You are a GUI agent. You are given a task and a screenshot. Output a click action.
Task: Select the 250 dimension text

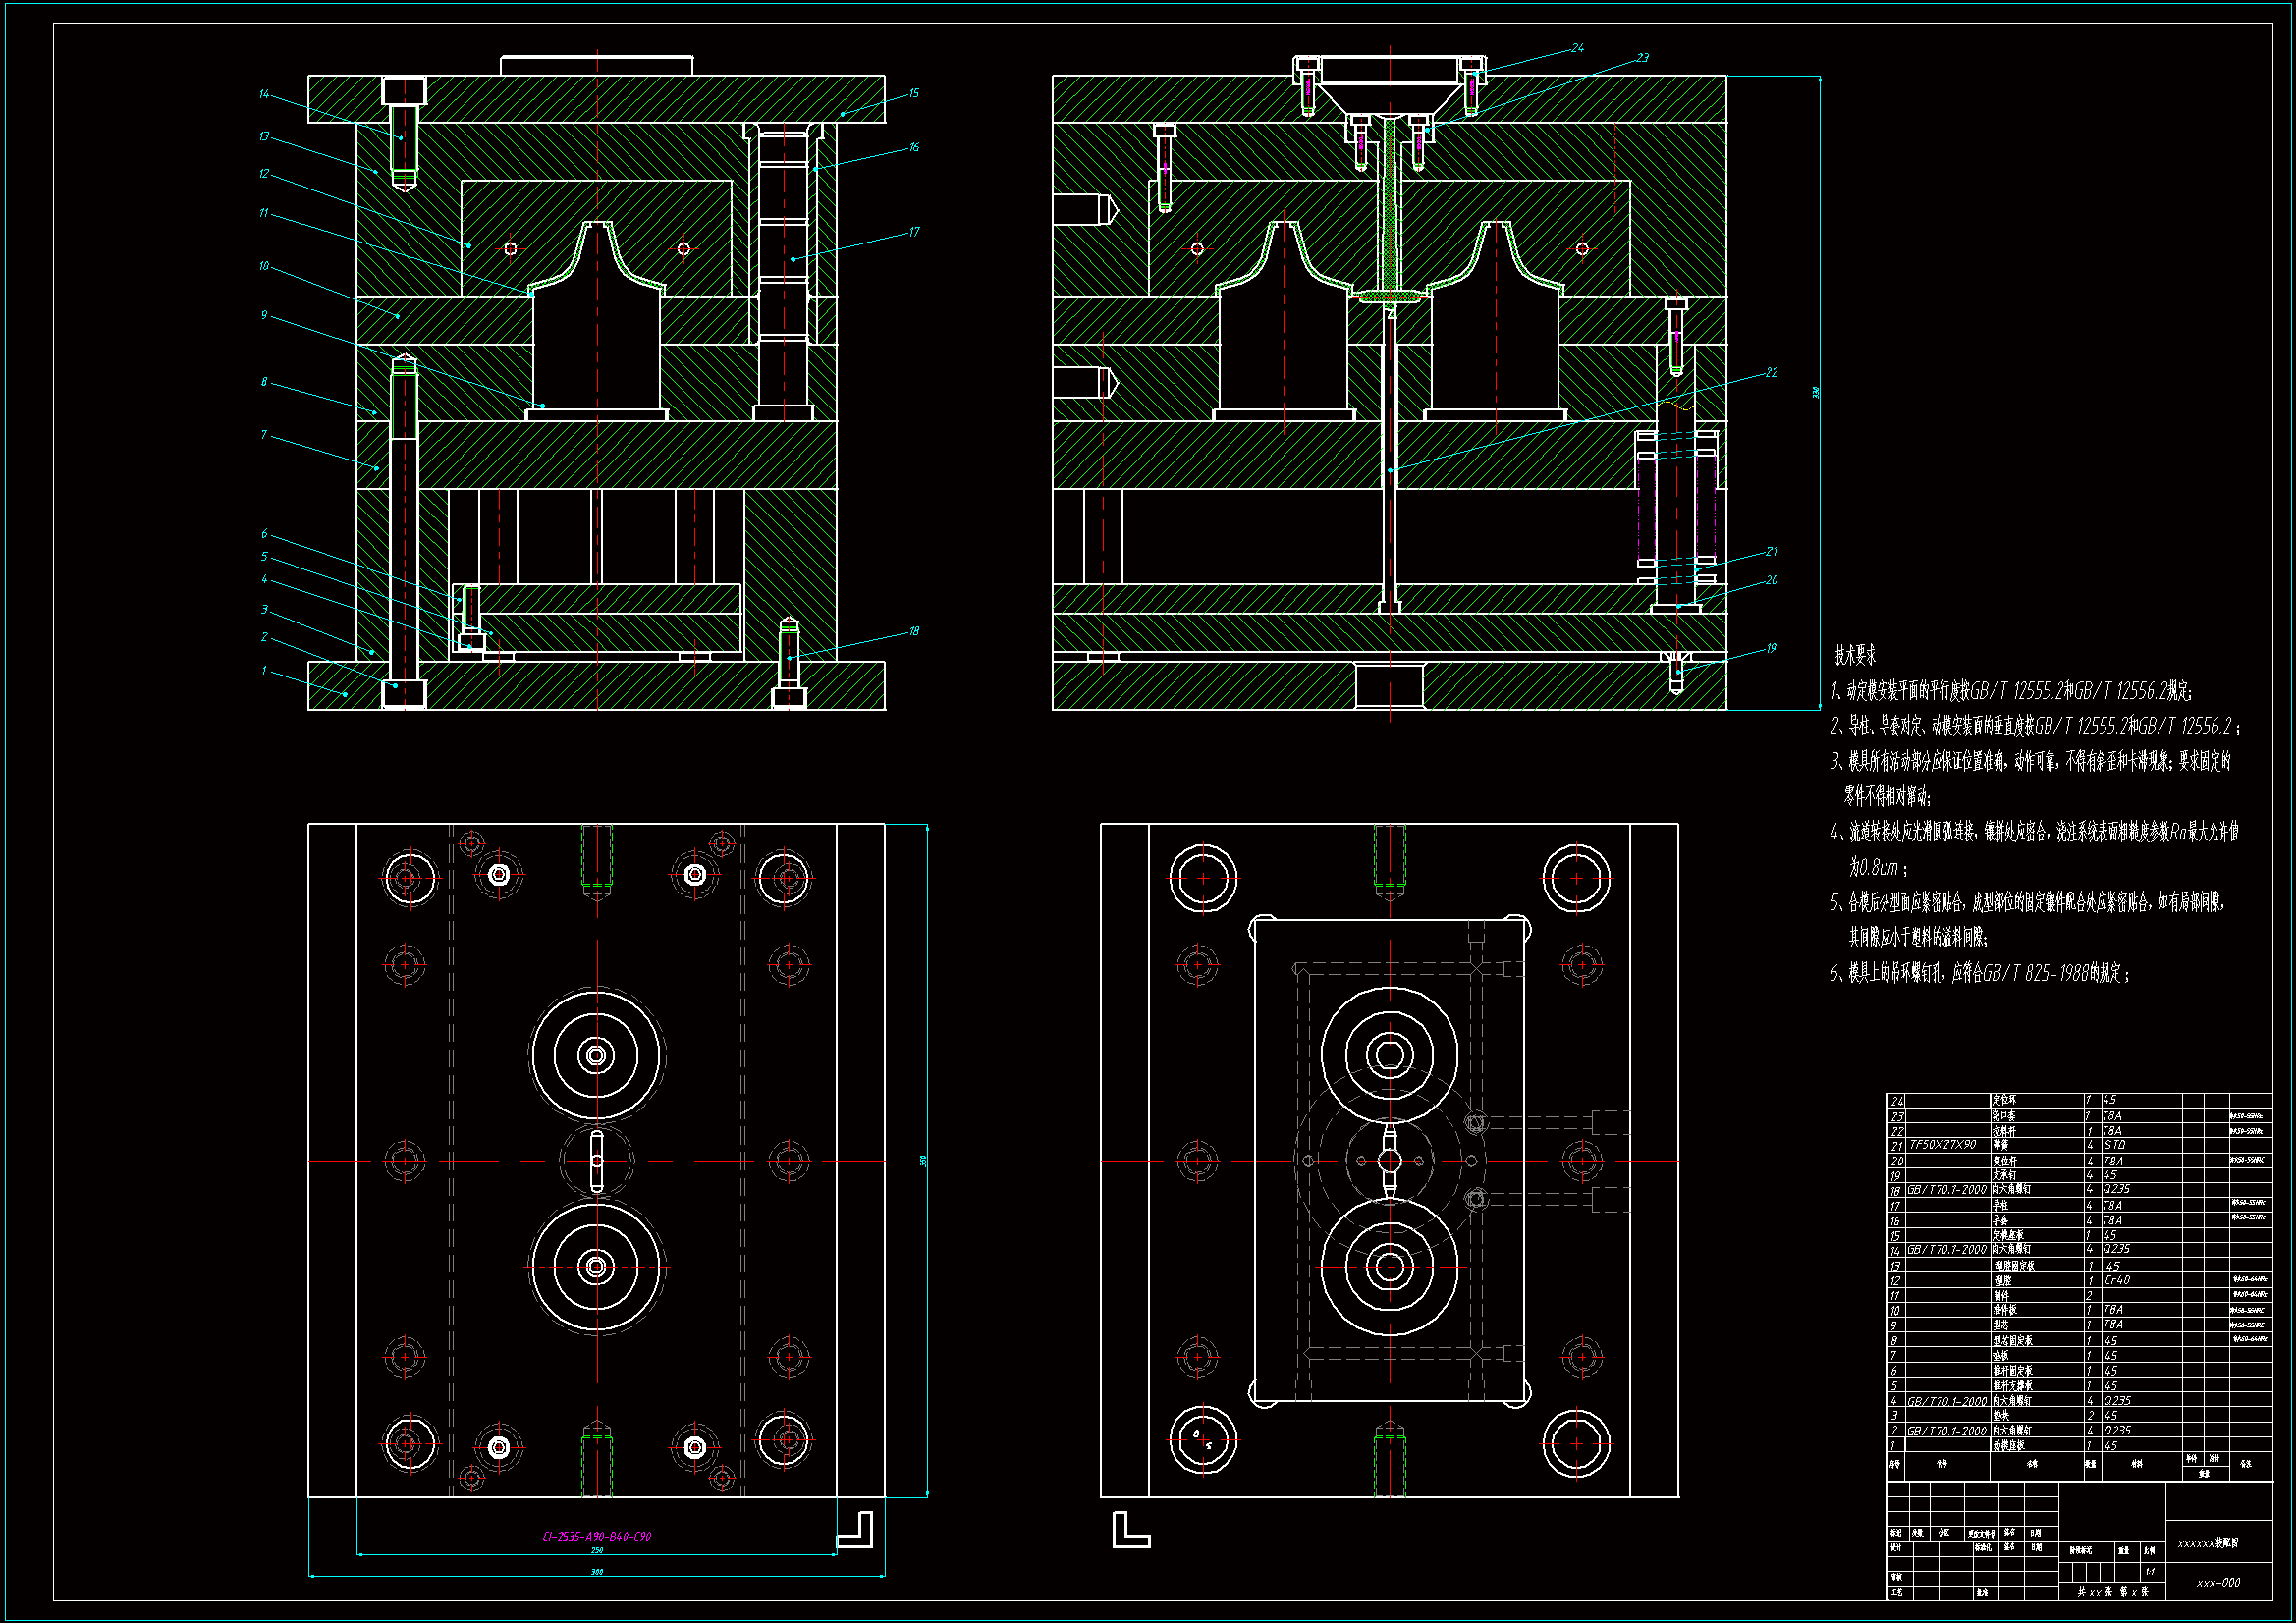pos(597,1551)
